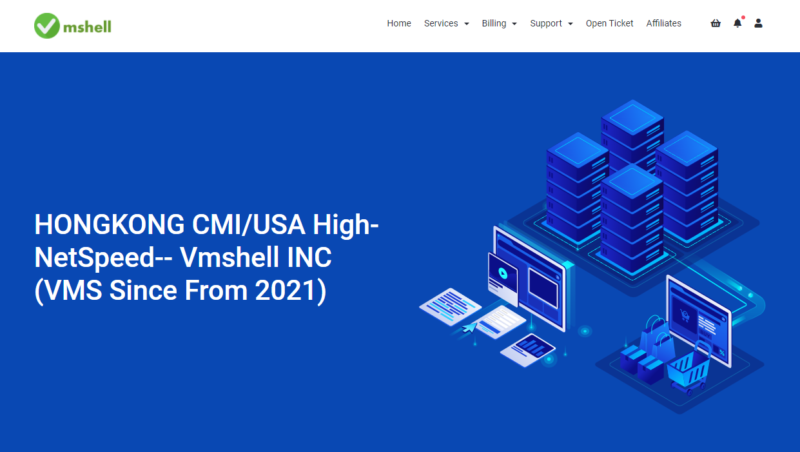The image size is (800, 452).
Task: Click the notification bell icon
Action: click(737, 23)
